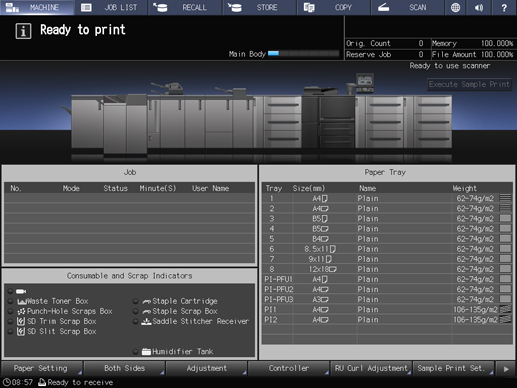Open the help question mark icon

coord(504,7)
